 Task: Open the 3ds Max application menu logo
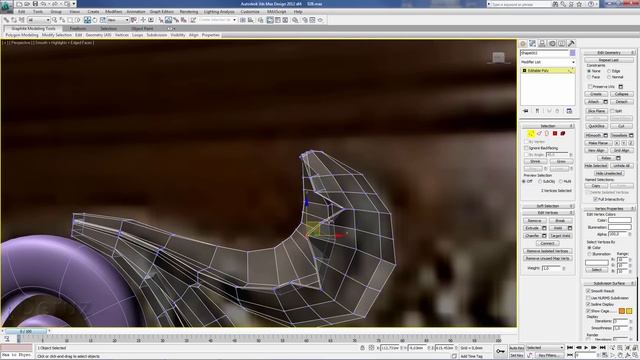(x=7, y=6)
